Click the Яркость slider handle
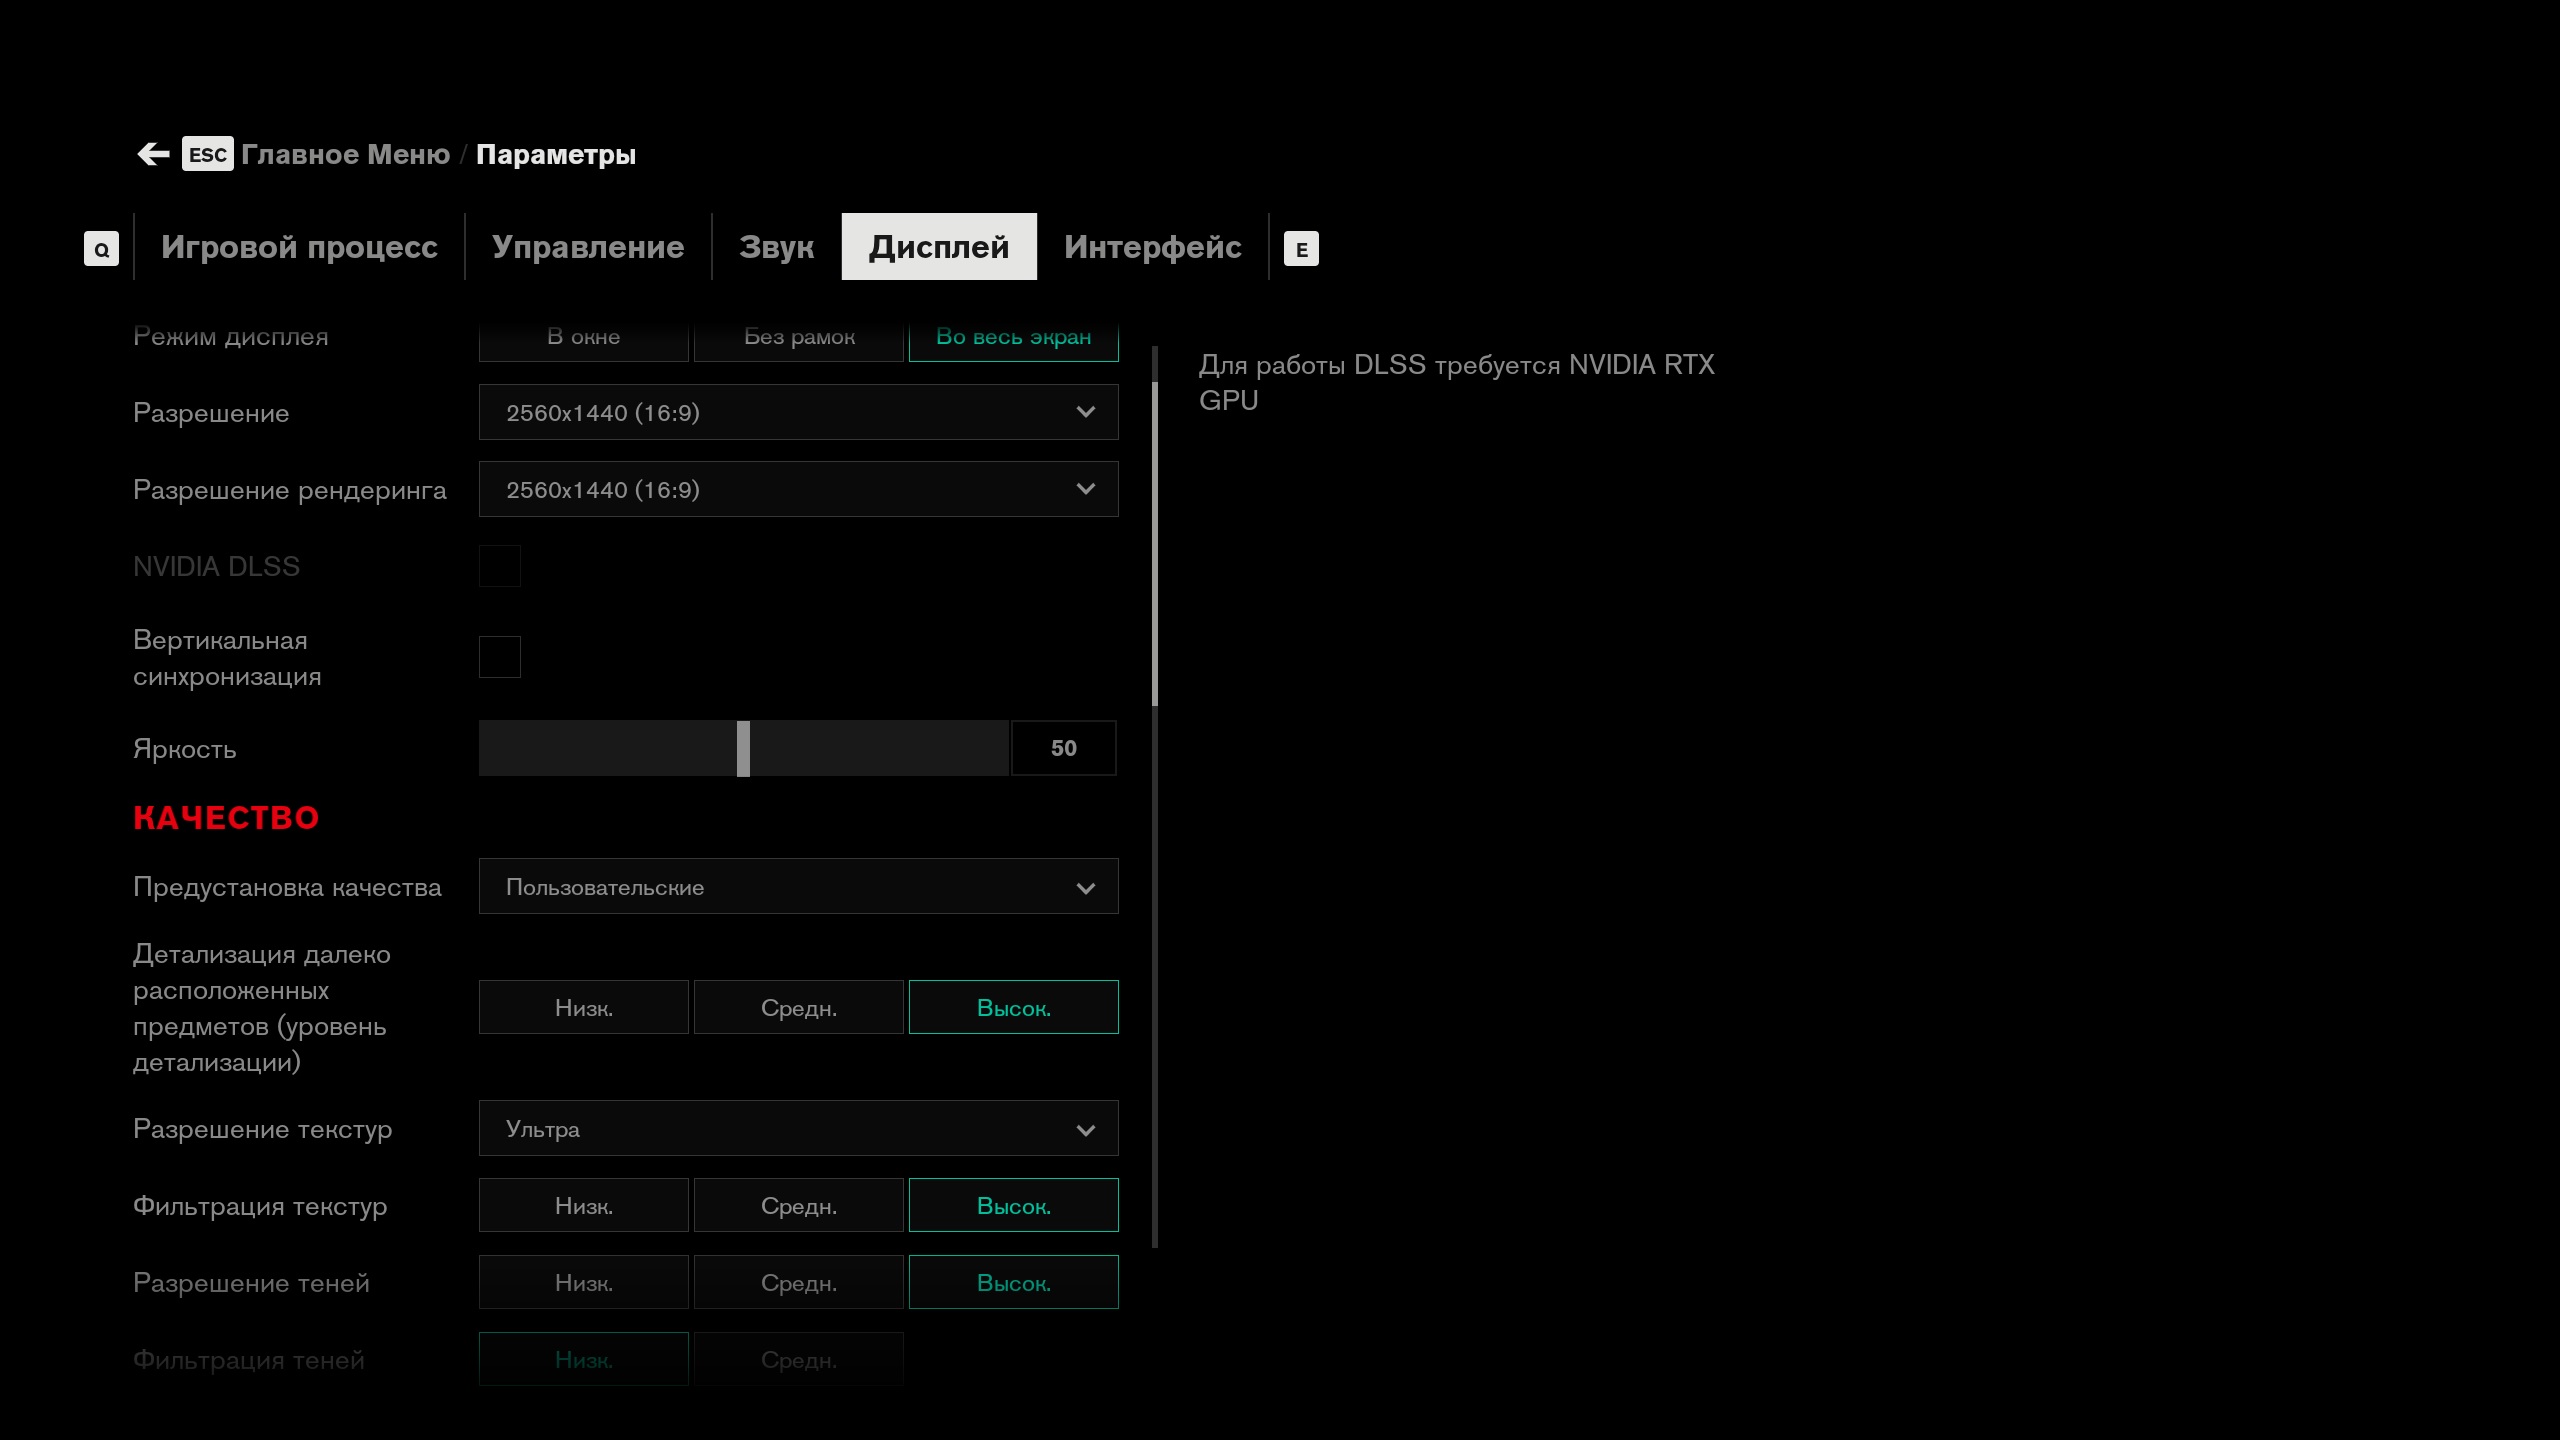2560x1440 pixels. [x=743, y=748]
